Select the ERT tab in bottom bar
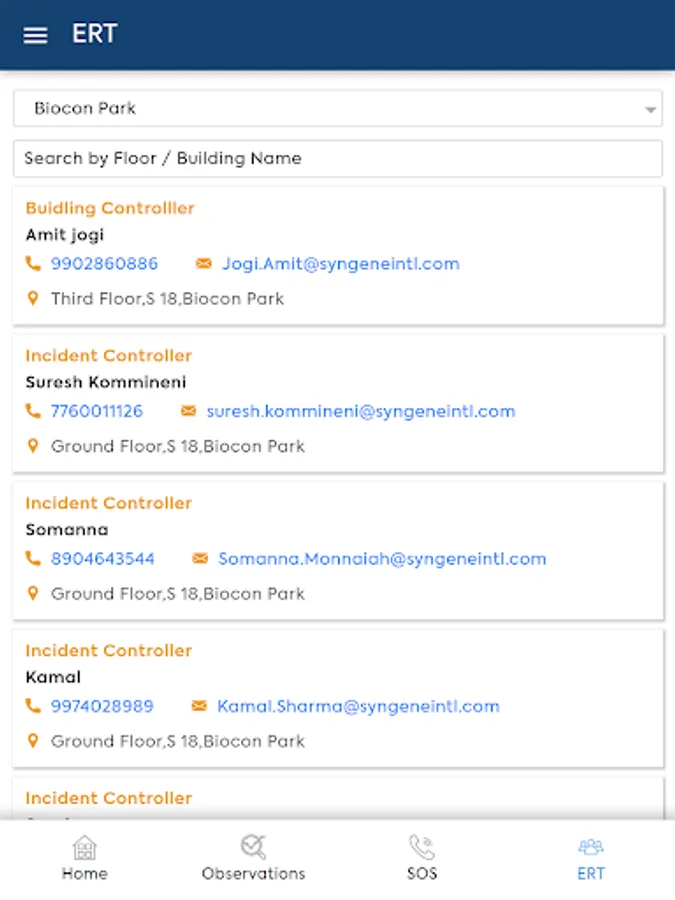Viewport: 675px width, 900px height. click(x=590, y=858)
